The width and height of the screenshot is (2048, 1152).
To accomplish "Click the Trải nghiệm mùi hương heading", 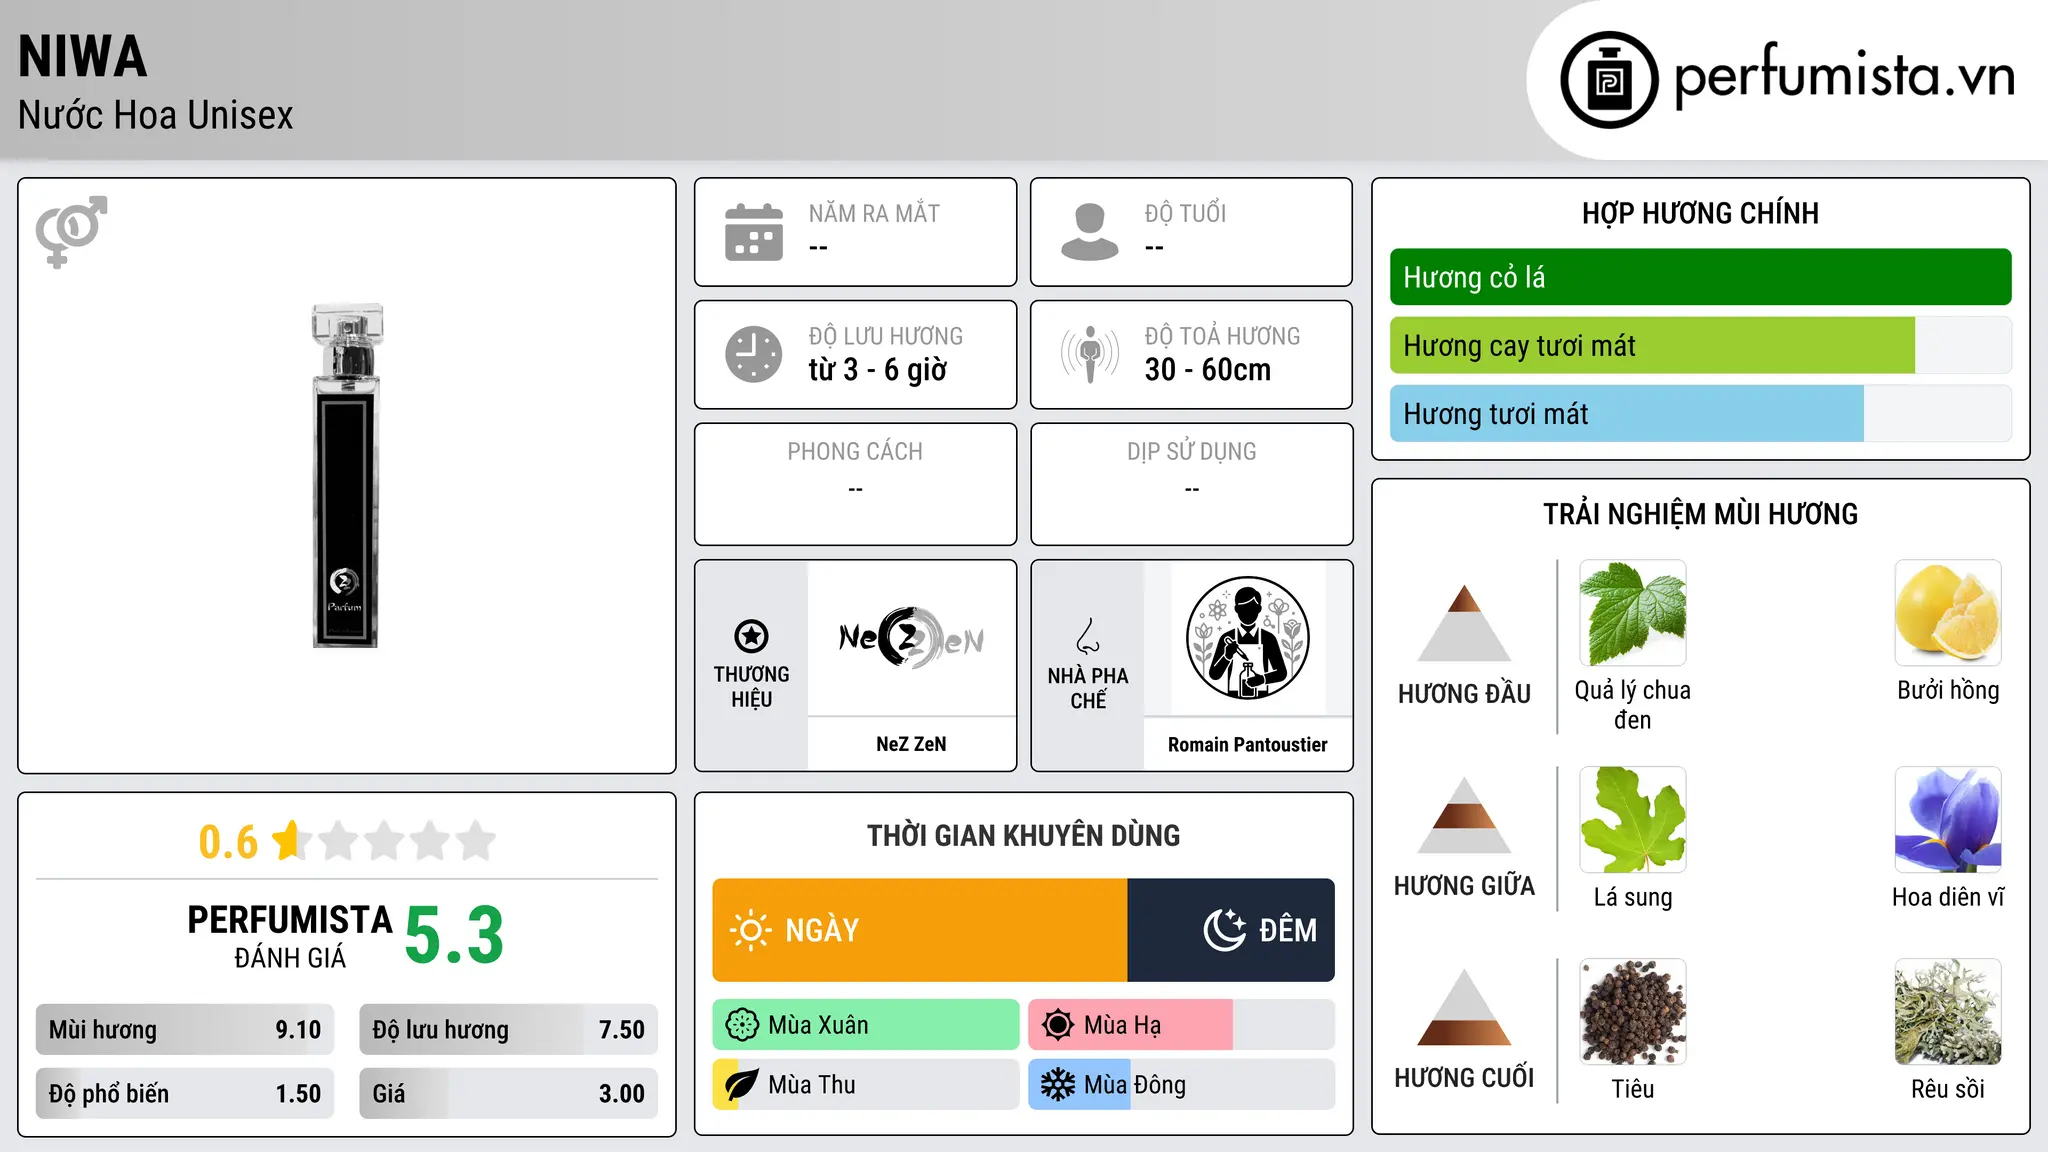I will tap(1700, 515).
